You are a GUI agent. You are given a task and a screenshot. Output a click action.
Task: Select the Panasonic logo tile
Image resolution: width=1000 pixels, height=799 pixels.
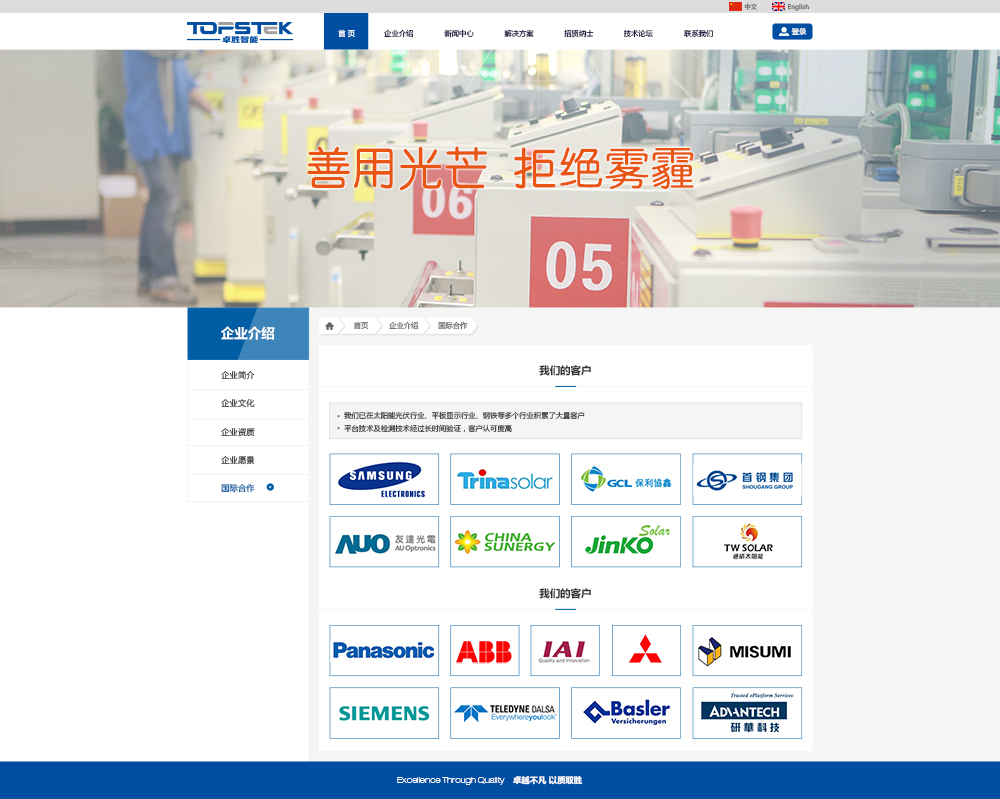[384, 650]
